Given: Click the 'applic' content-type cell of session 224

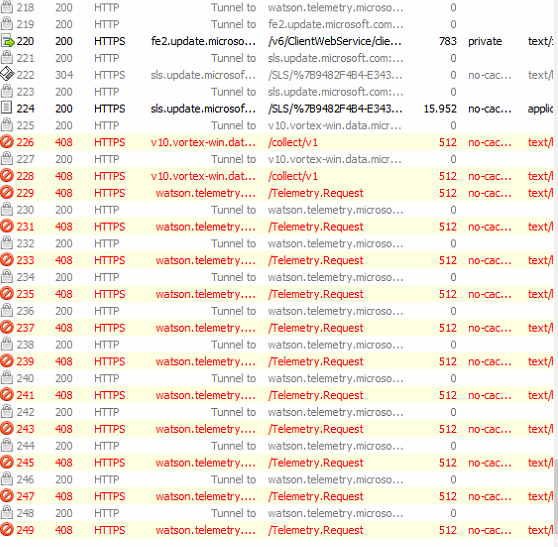Looking at the screenshot, I should pos(540,109).
